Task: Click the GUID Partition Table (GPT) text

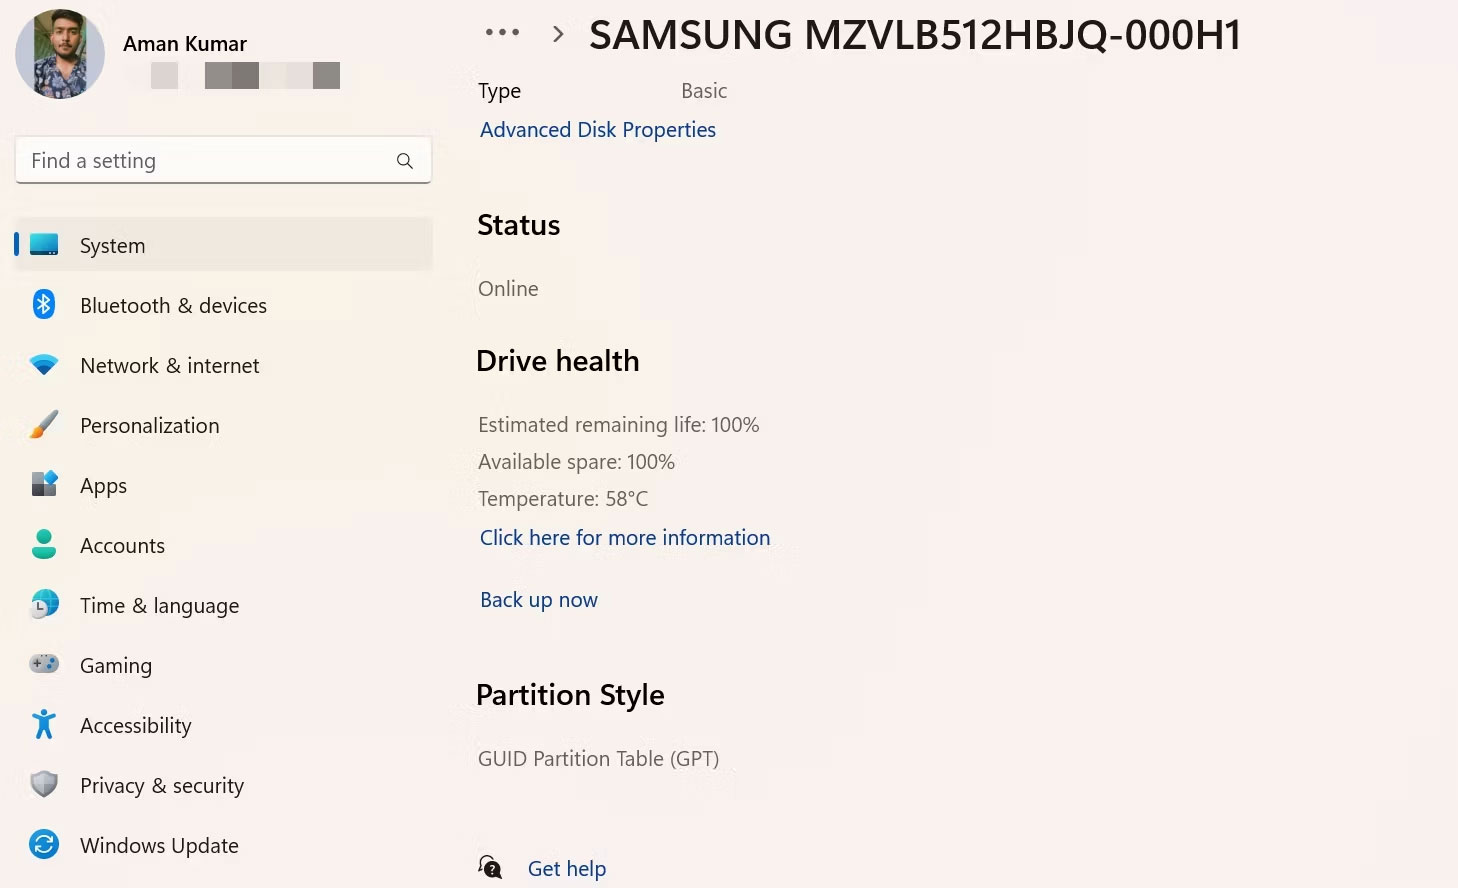Action: (599, 759)
